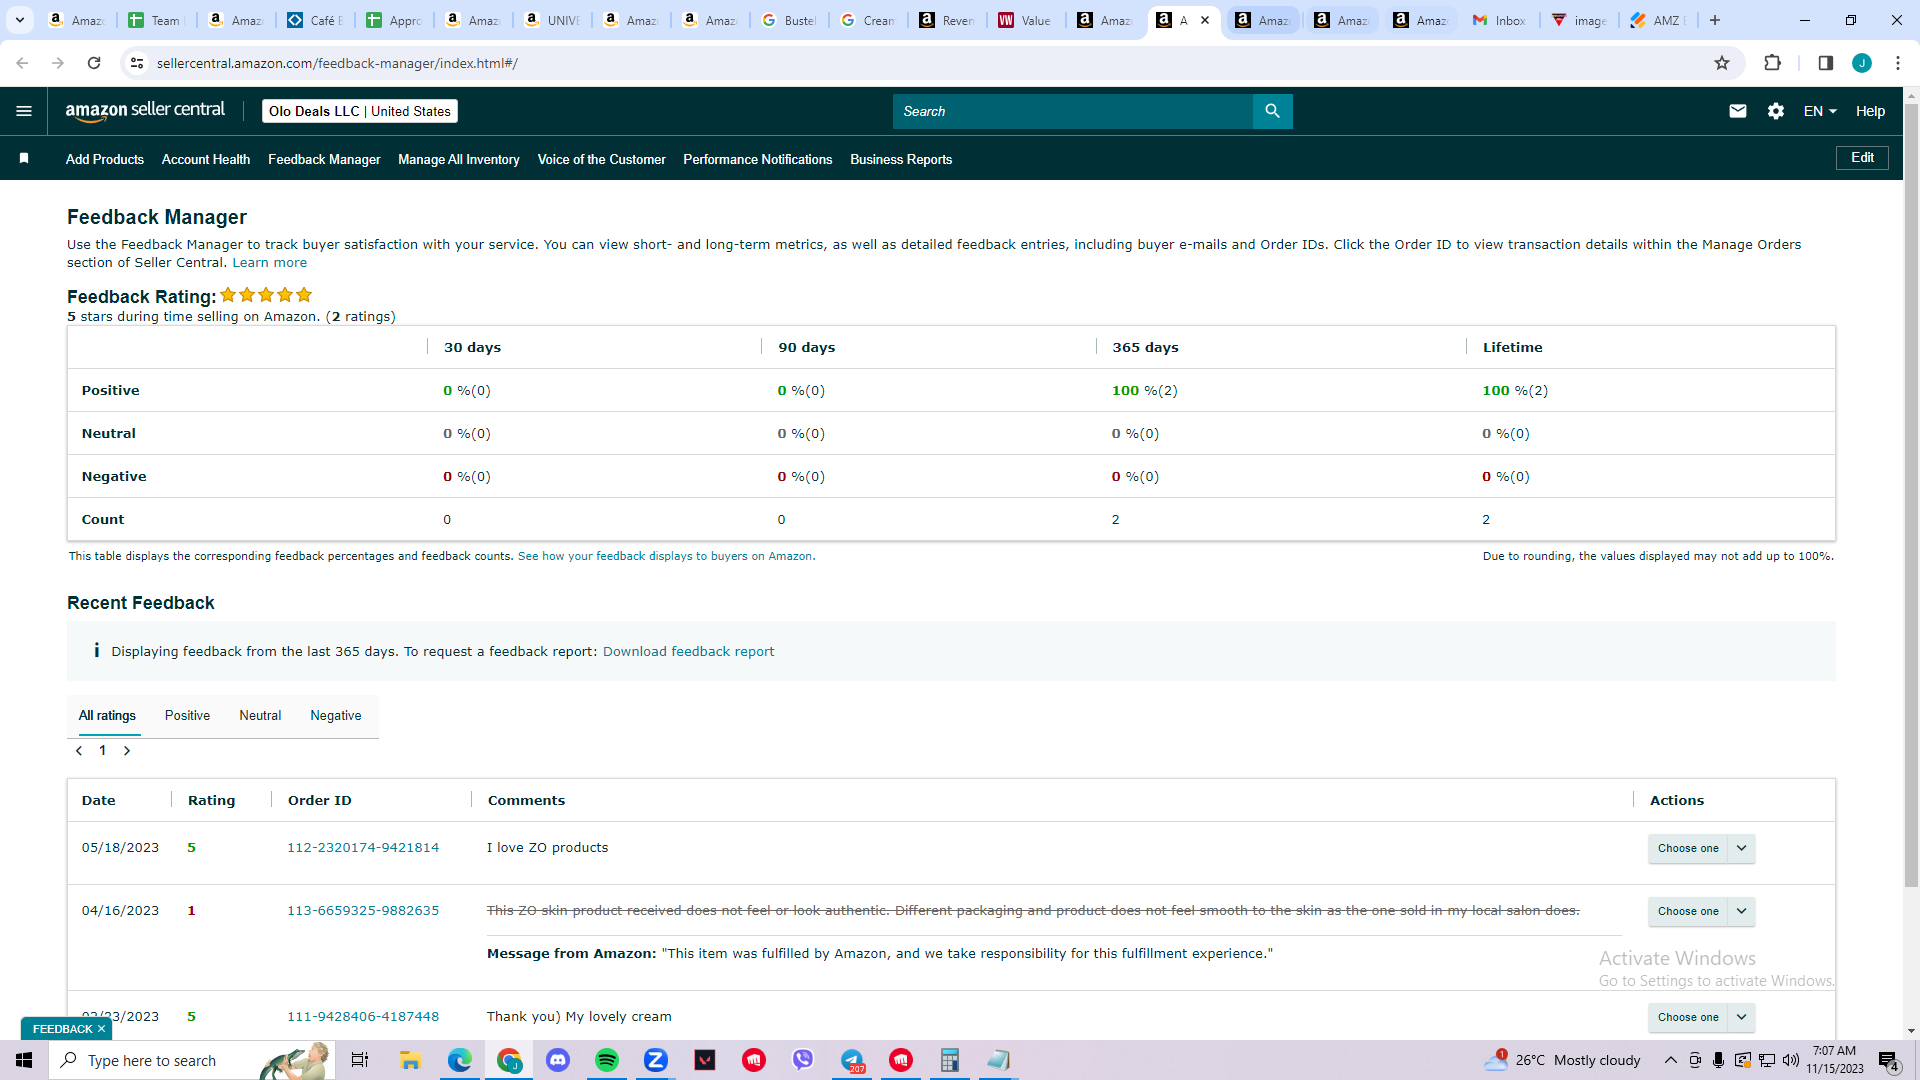Close the FEEDBACK widget with X
Image resolution: width=1920 pixels, height=1080 pixels.
click(x=101, y=1029)
